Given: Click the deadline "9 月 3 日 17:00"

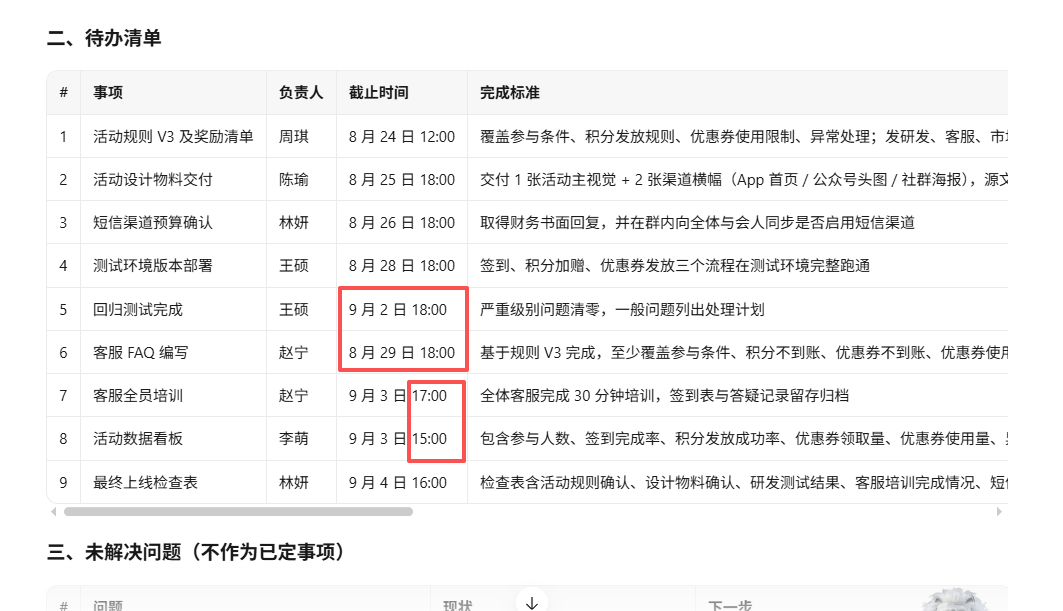Looking at the screenshot, I should coord(398,396).
